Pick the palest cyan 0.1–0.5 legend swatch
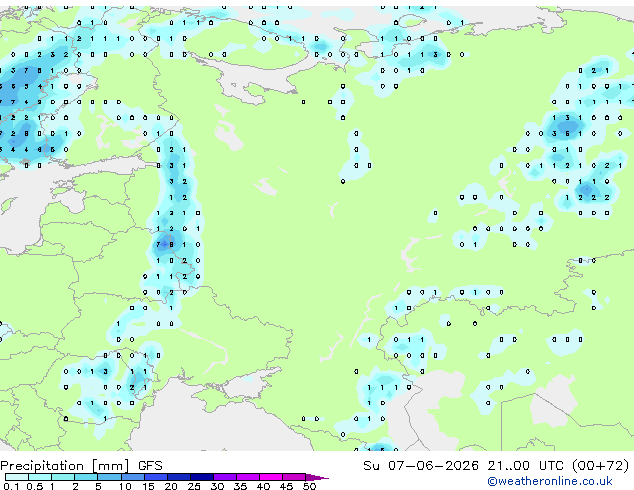634x490 pixels. point(17,477)
